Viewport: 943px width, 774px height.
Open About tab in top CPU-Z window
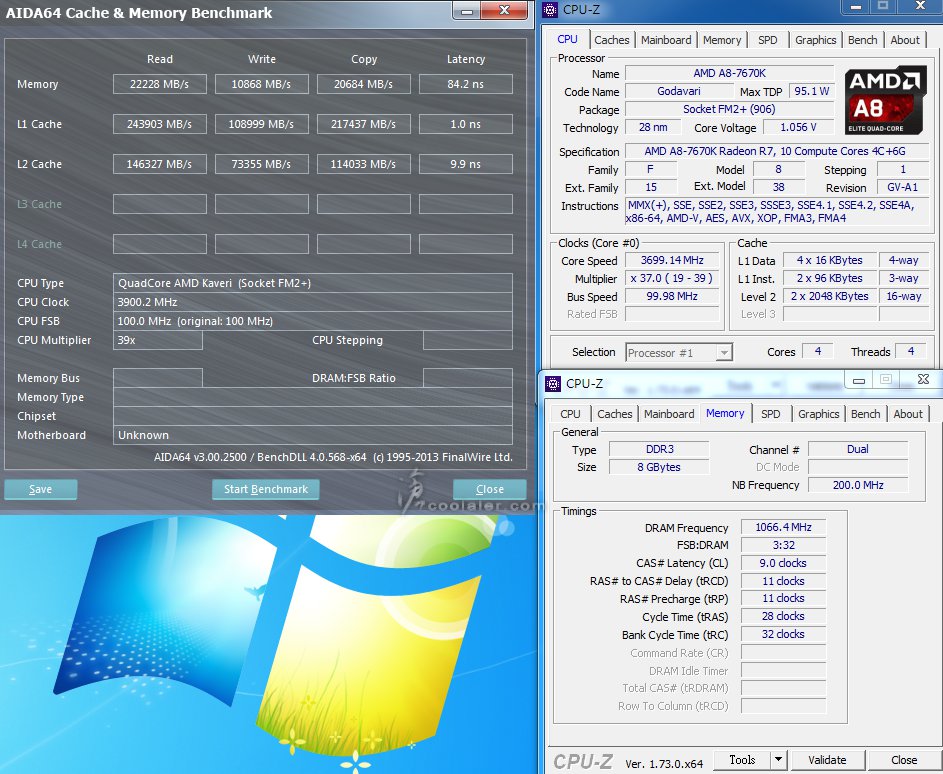tap(905, 40)
